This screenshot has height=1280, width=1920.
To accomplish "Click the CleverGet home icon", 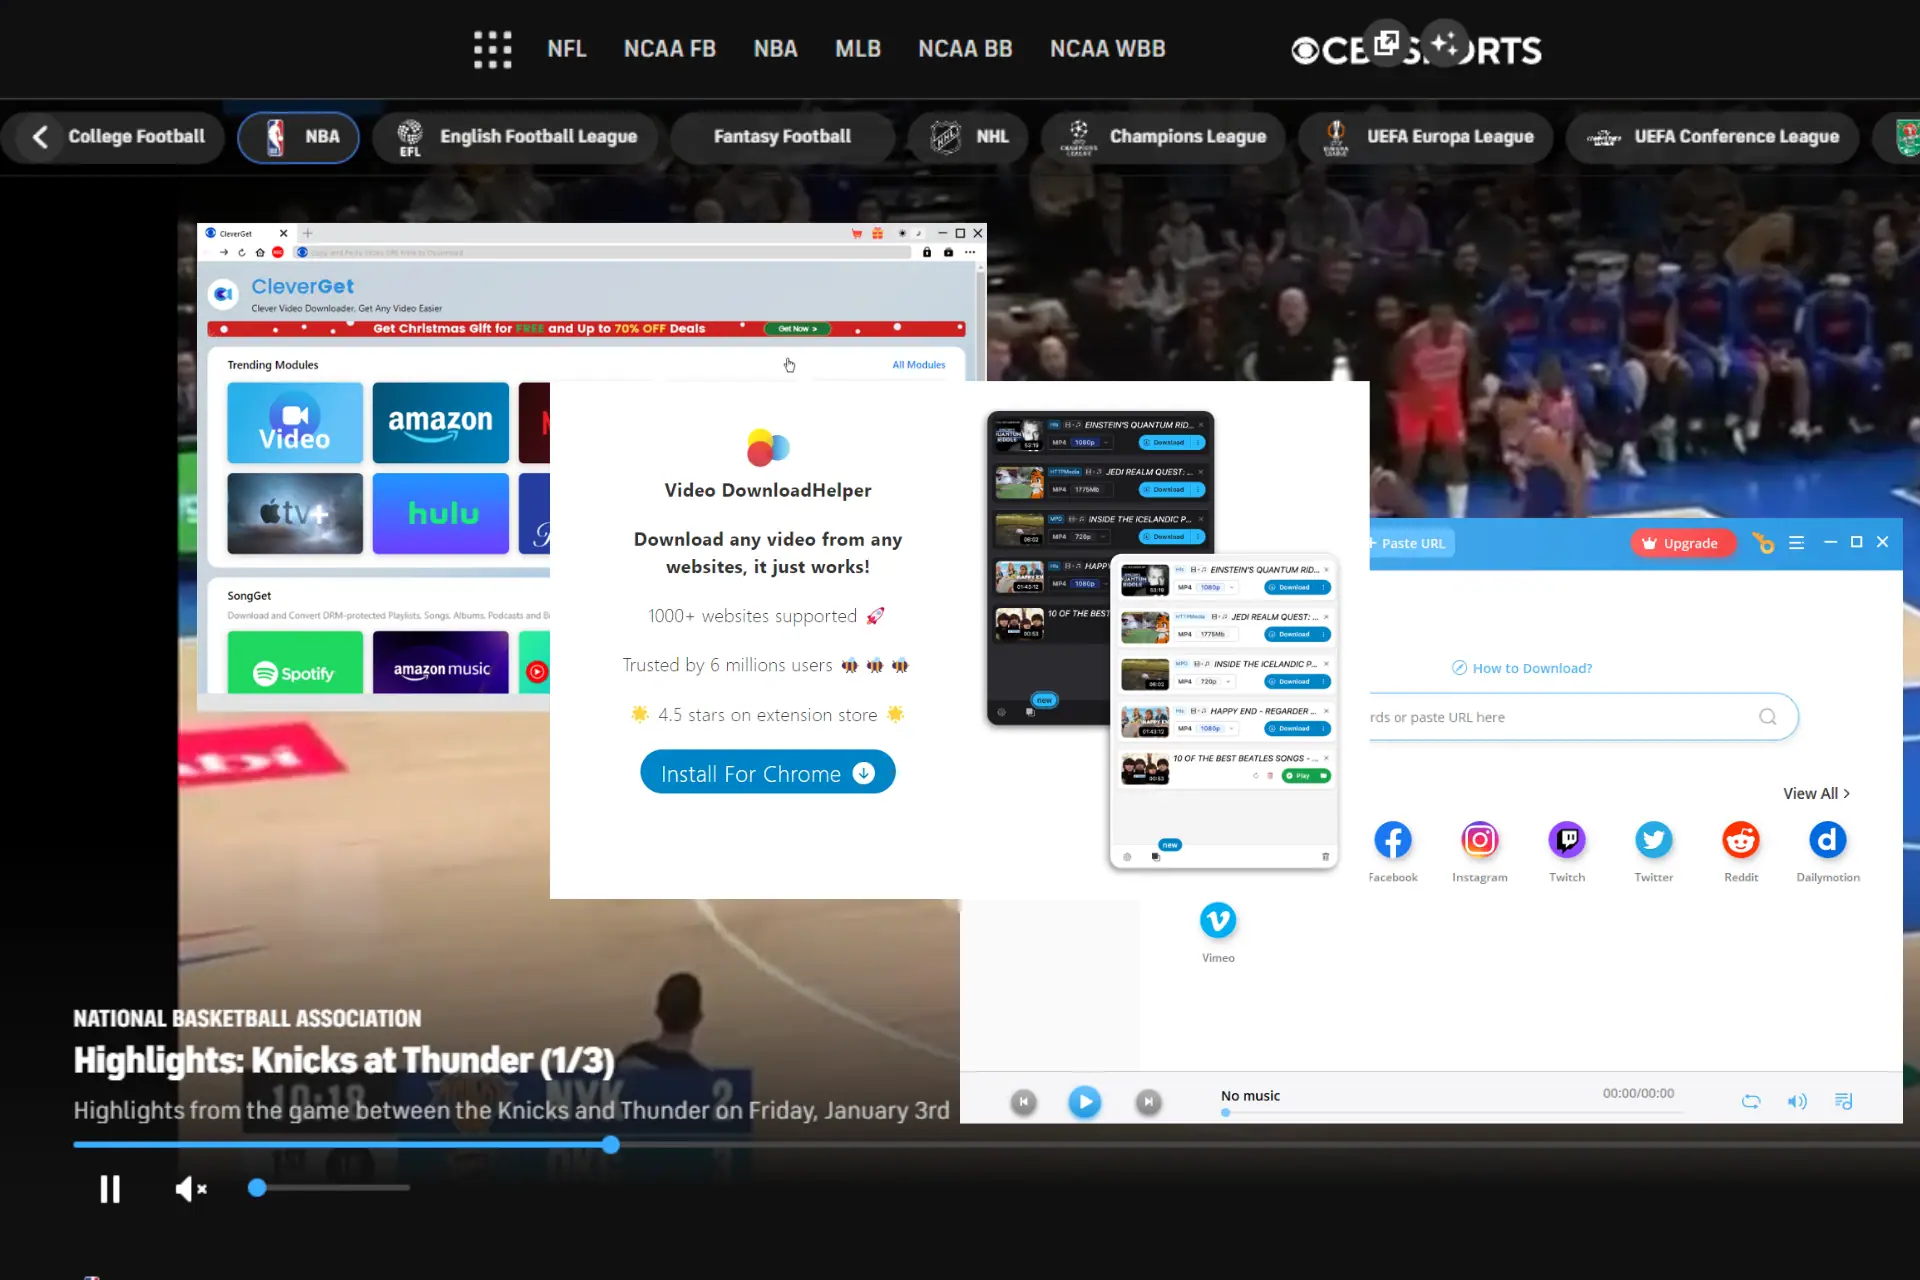I will [260, 252].
